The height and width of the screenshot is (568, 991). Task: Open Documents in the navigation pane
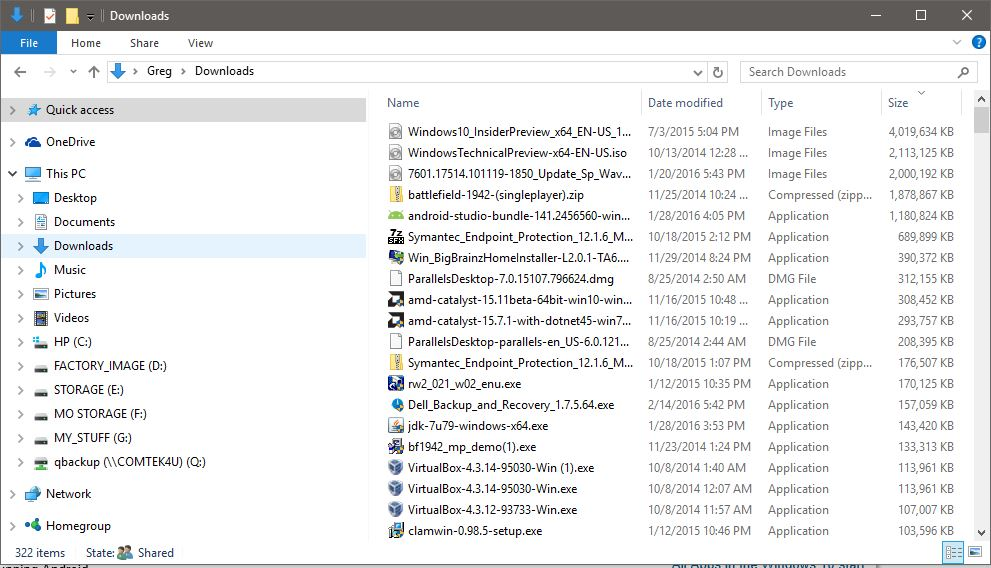[84, 222]
